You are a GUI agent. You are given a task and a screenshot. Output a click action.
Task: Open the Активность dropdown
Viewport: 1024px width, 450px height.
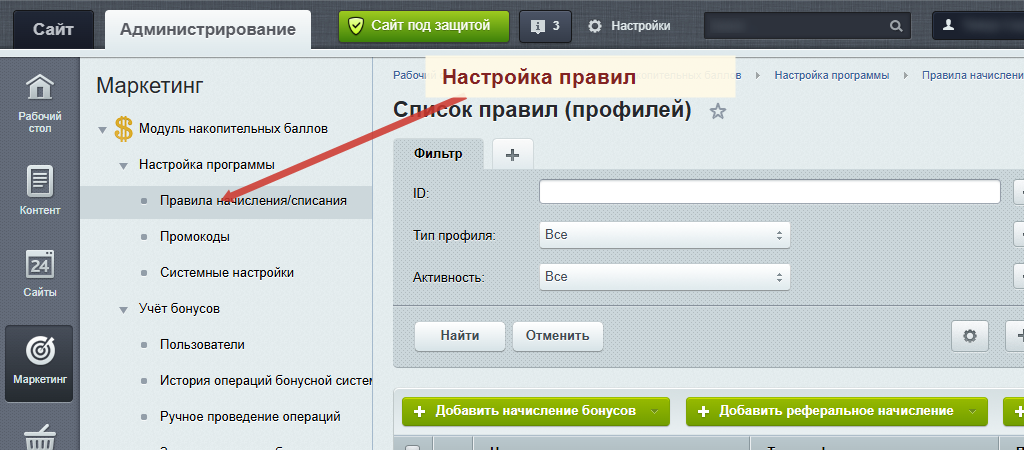click(665, 277)
